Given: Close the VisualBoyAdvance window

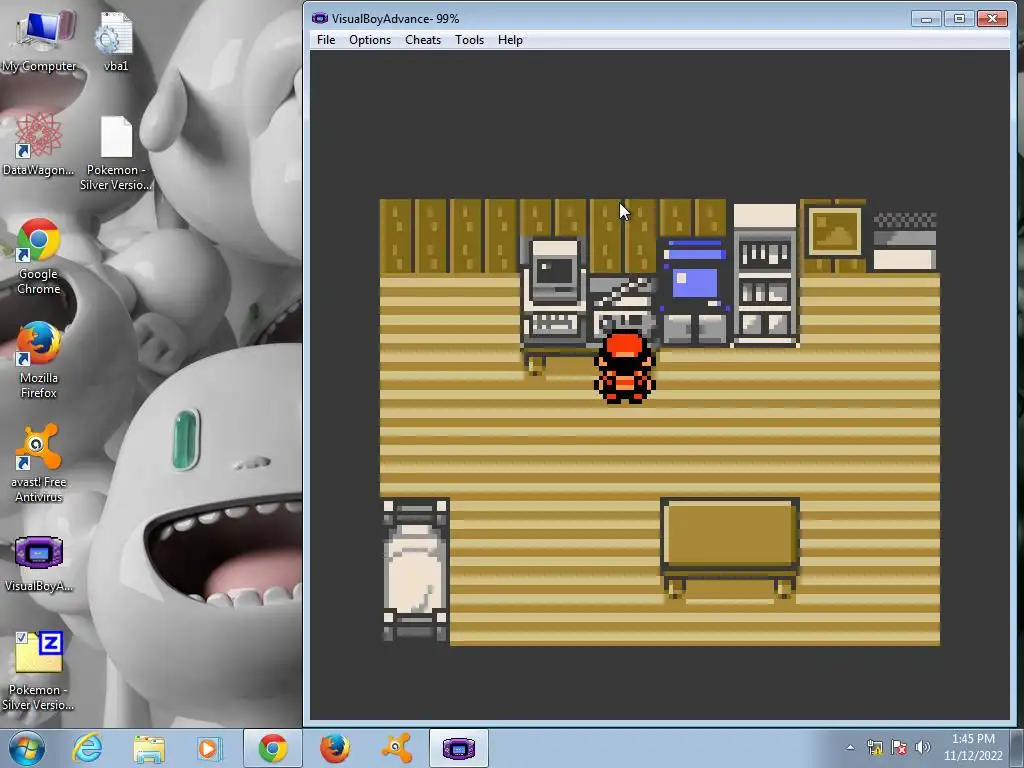Looking at the screenshot, I should (992, 19).
